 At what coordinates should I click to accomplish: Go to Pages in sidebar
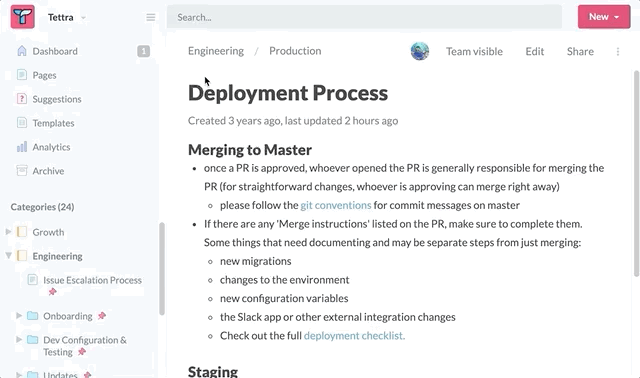(x=44, y=75)
